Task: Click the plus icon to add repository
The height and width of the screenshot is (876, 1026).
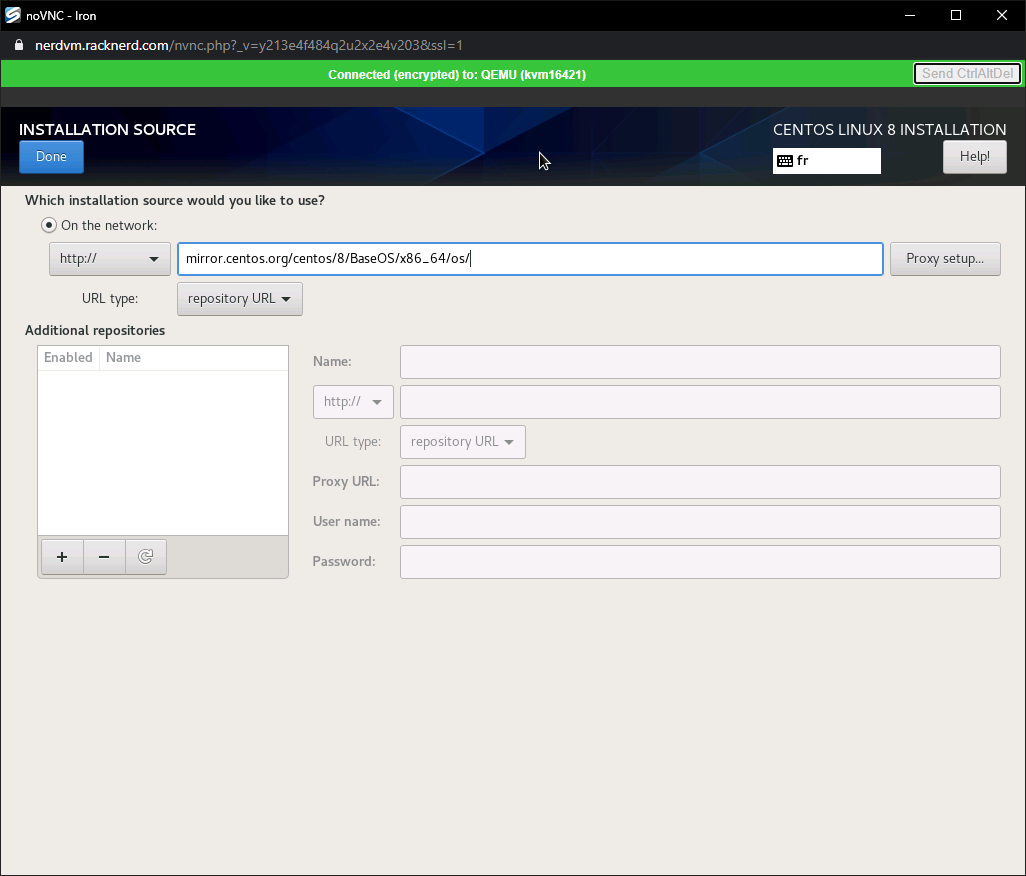Action: 62,557
